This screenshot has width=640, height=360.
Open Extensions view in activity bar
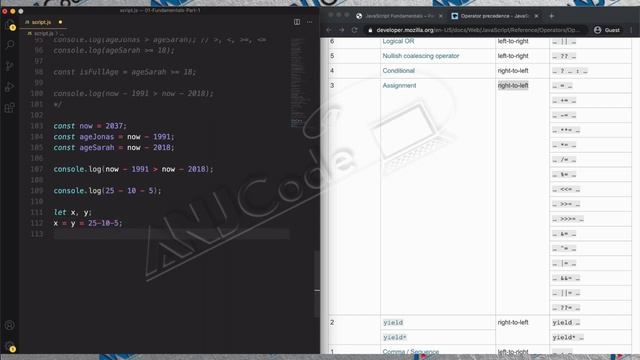click(10, 108)
